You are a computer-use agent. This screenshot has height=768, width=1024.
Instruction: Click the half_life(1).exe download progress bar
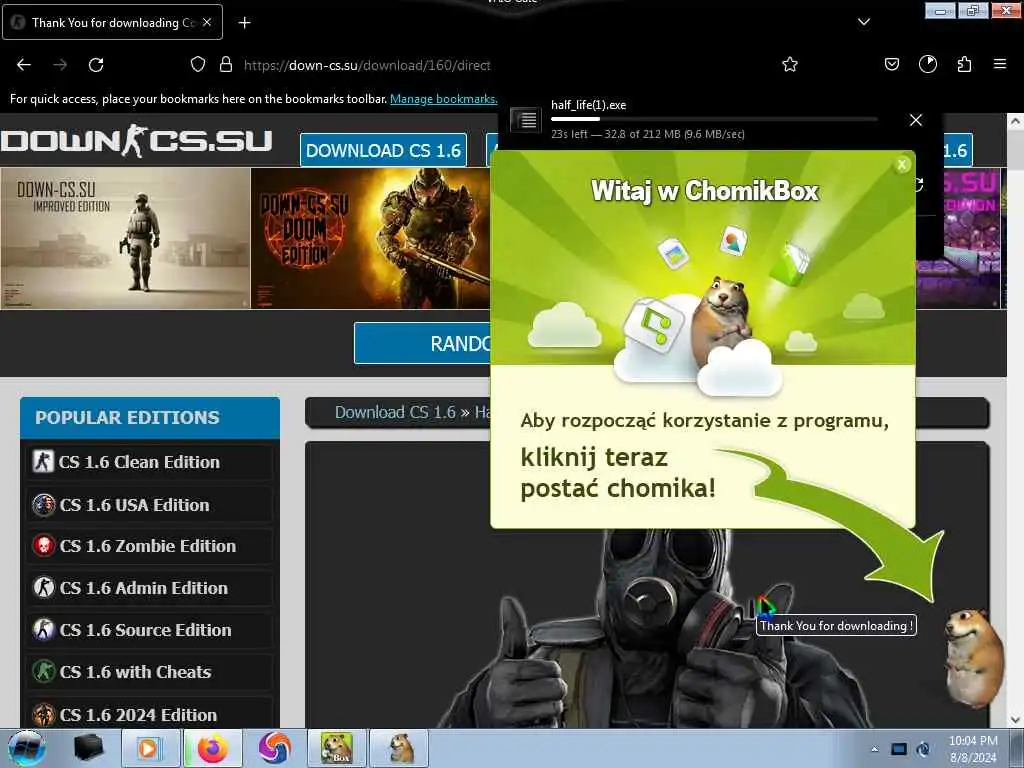(x=714, y=119)
